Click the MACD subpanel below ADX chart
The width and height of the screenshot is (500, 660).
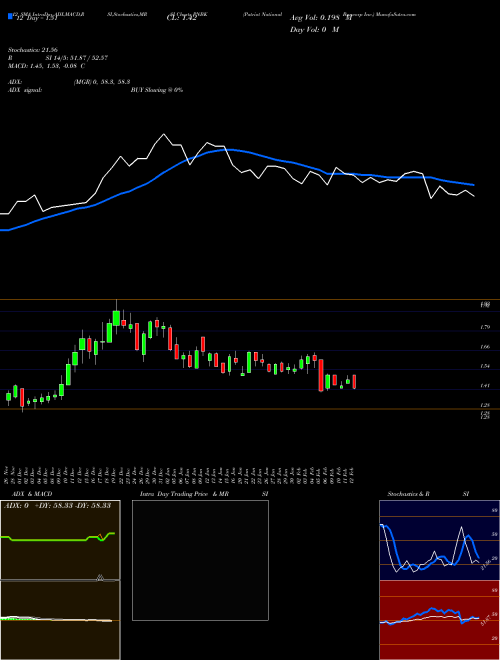click(x=60, y=620)
